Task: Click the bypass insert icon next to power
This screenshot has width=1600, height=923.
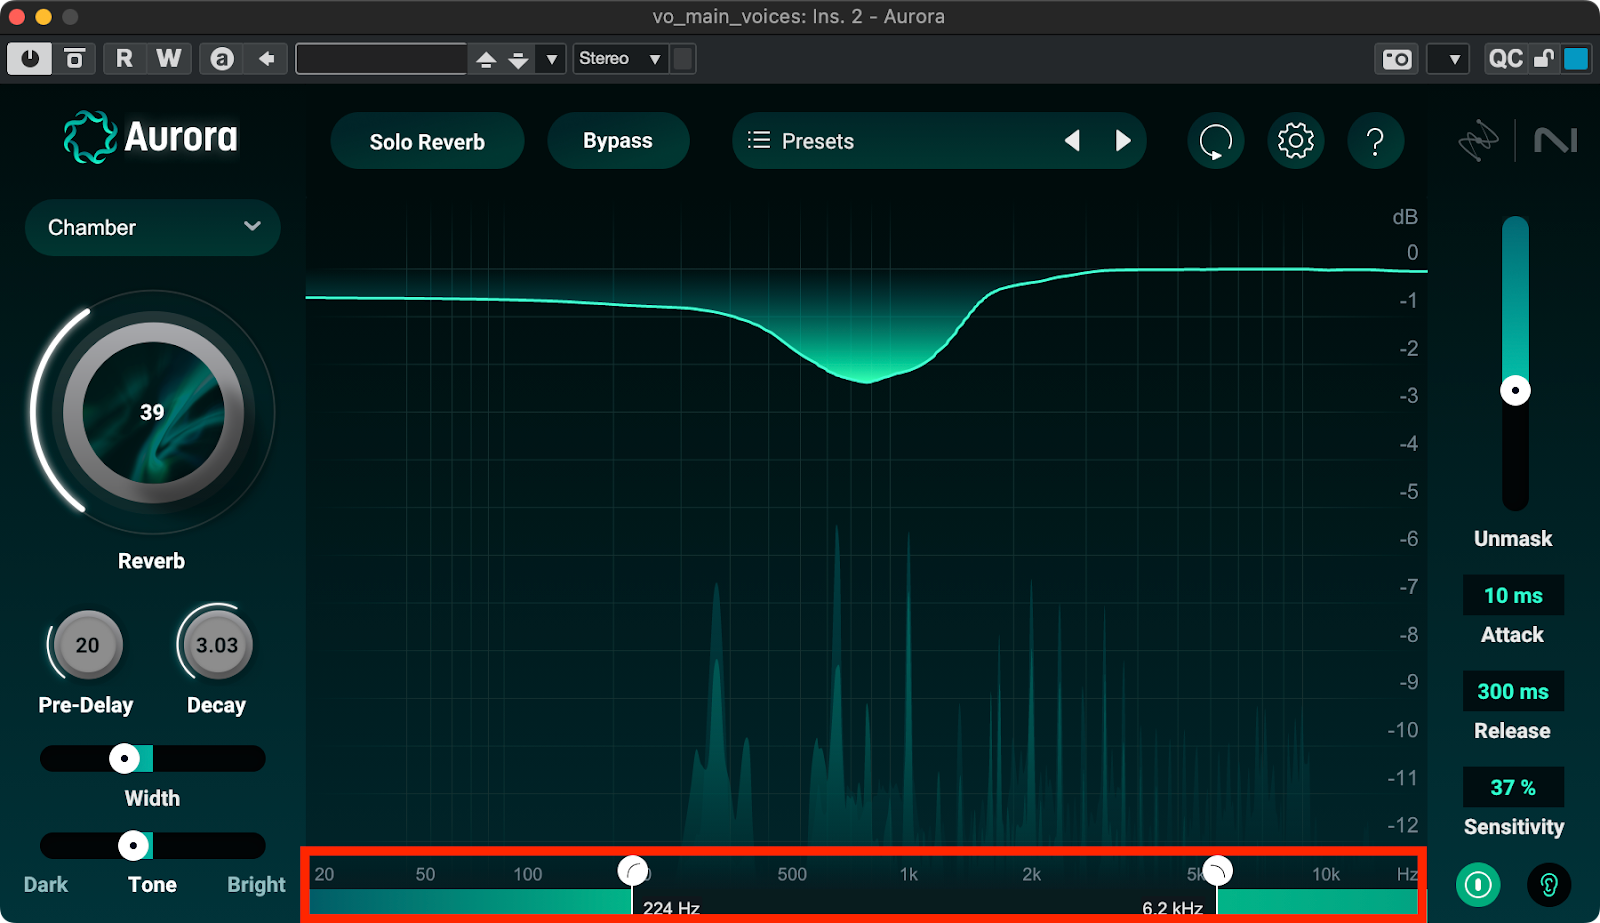Action: [74, 59]
